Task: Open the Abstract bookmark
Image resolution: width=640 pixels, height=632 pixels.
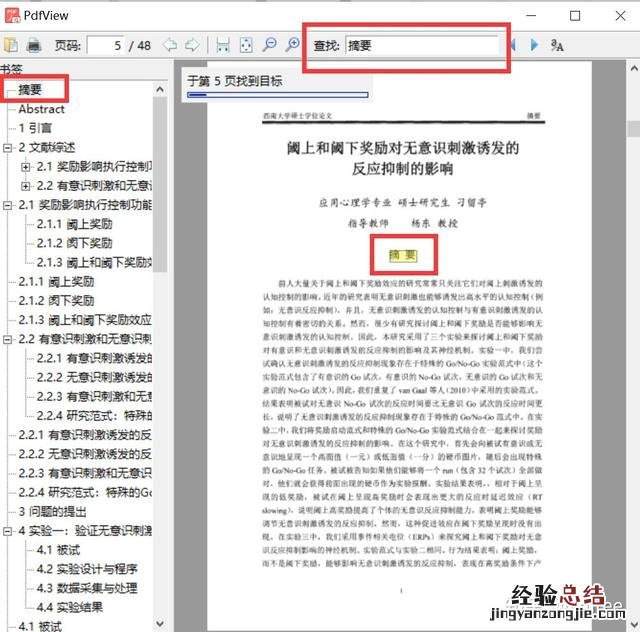Action: point(41,109)
